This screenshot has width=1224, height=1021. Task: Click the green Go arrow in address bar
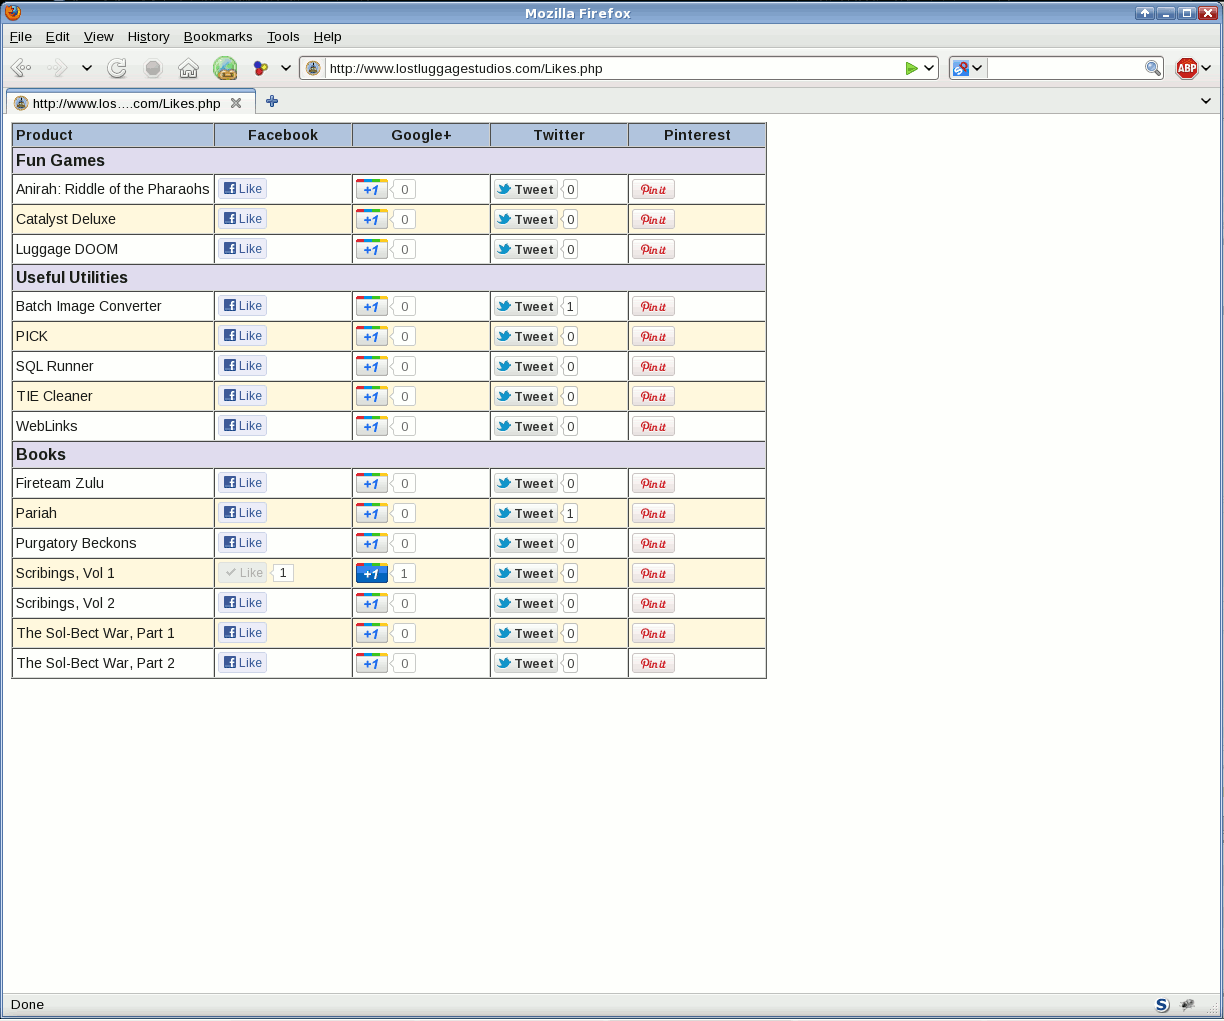pos(911,68)
